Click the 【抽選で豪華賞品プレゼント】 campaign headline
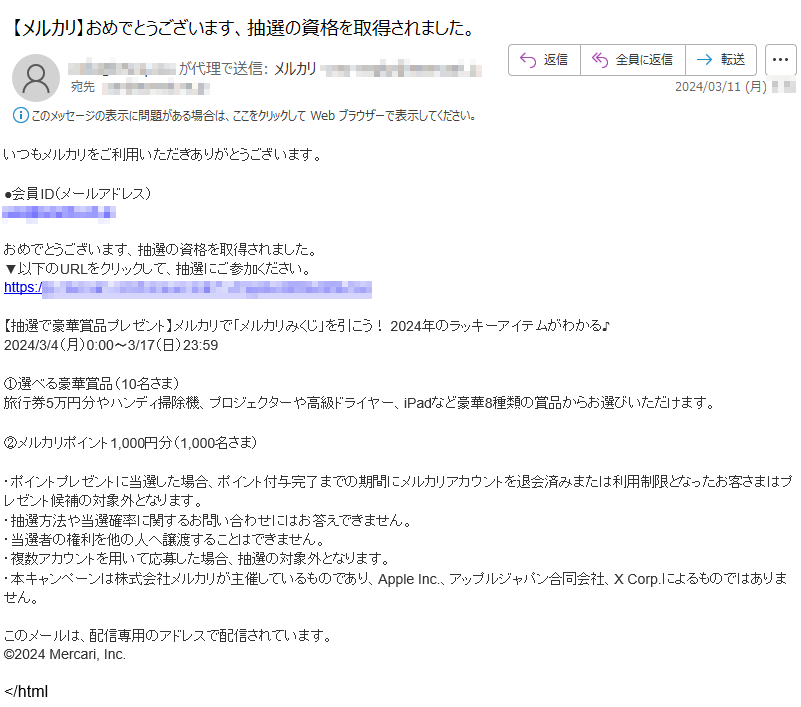This screenshot has width=801, height=707. (x=307, y=326)
